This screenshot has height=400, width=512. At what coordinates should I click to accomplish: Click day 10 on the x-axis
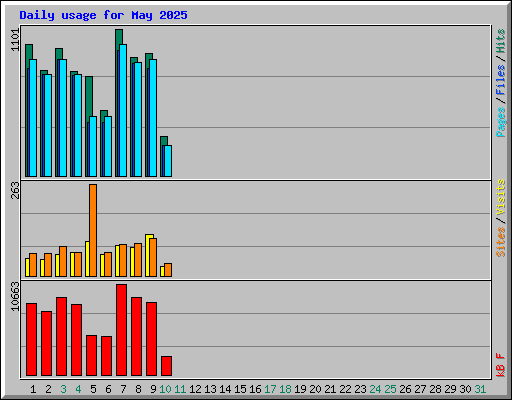(x=165, y=389)
